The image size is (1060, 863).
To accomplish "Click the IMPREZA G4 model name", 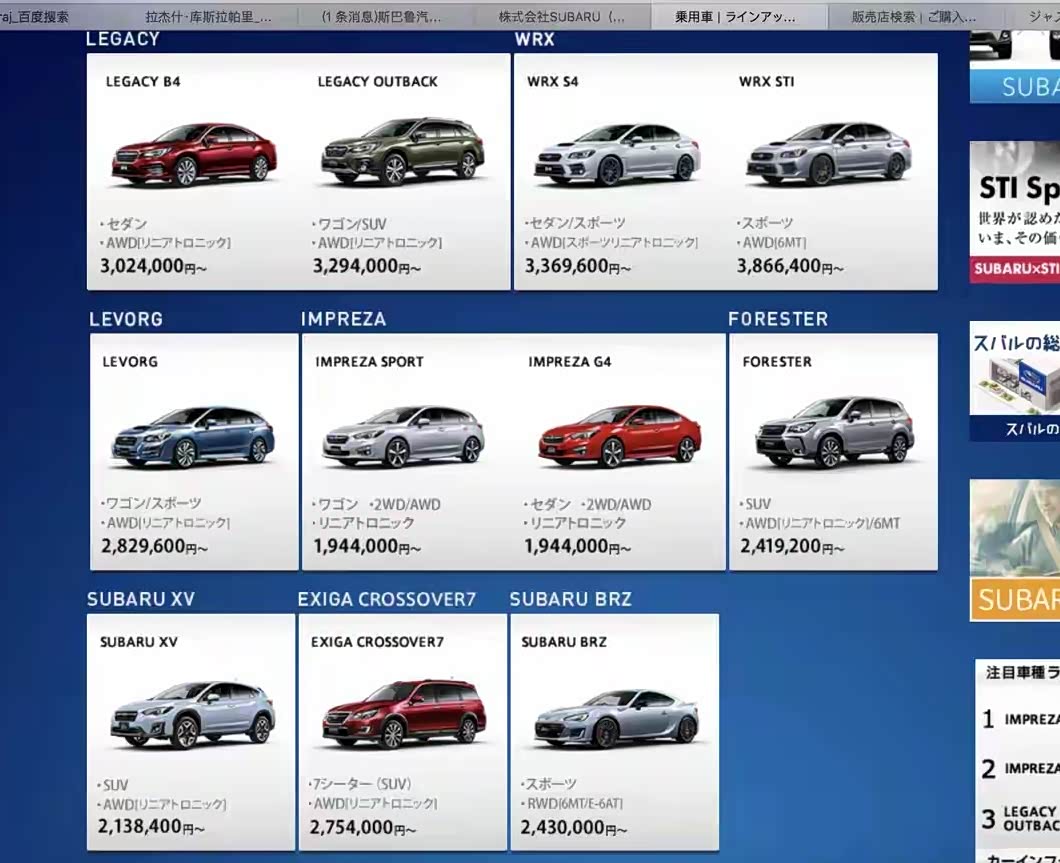I will coord(570,362).
